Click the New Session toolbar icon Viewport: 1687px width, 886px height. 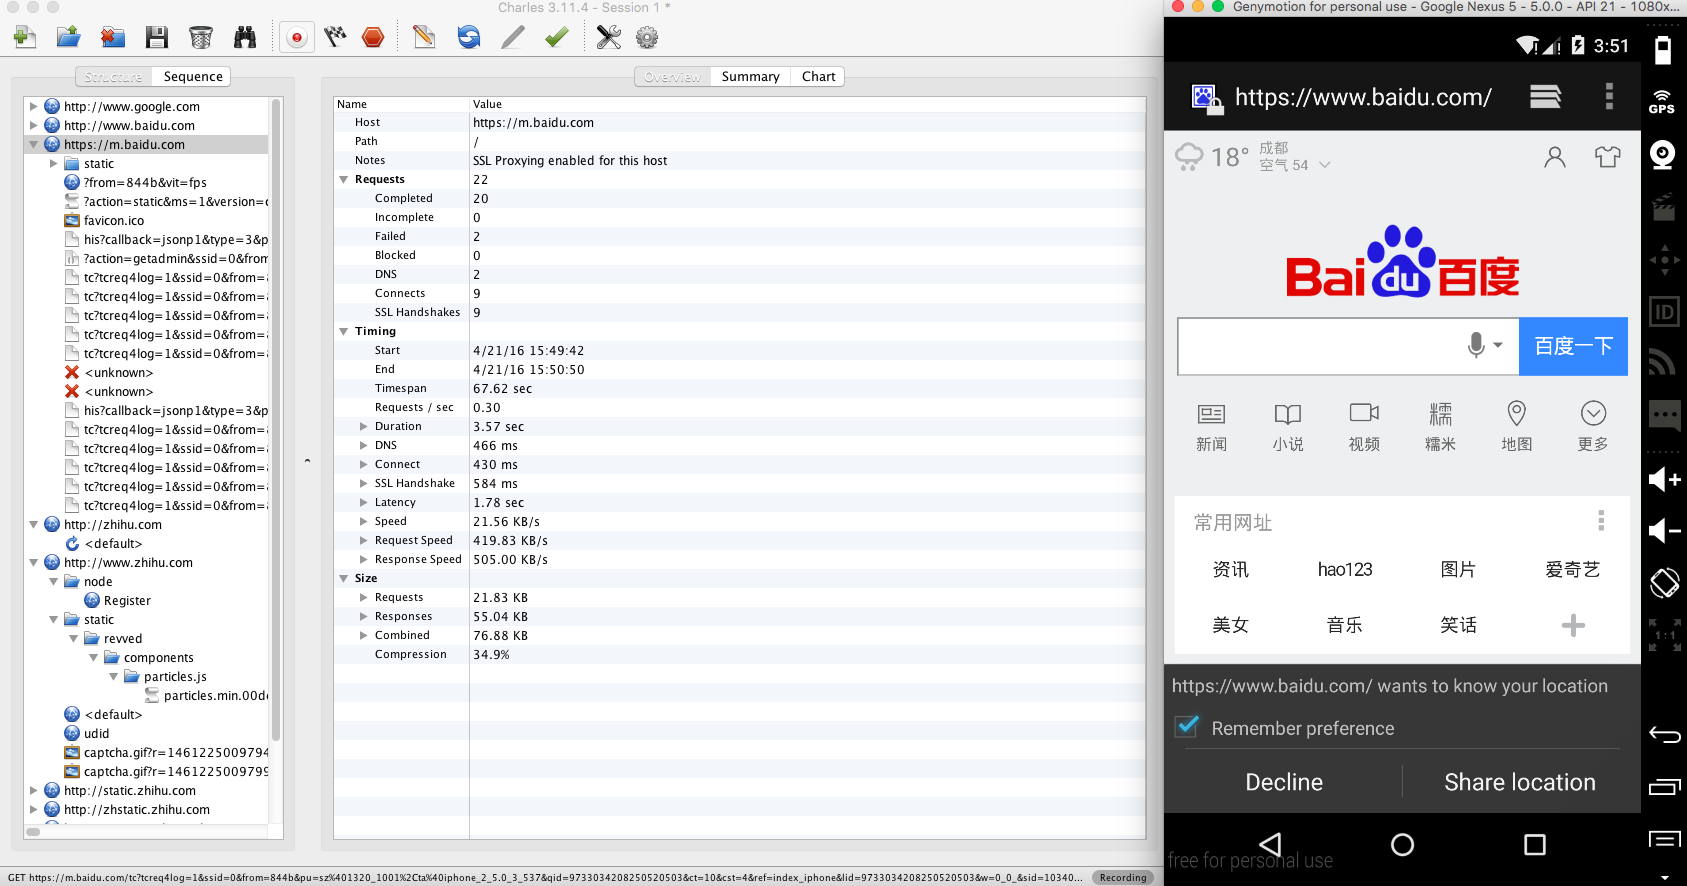click(x=25, y=38)
